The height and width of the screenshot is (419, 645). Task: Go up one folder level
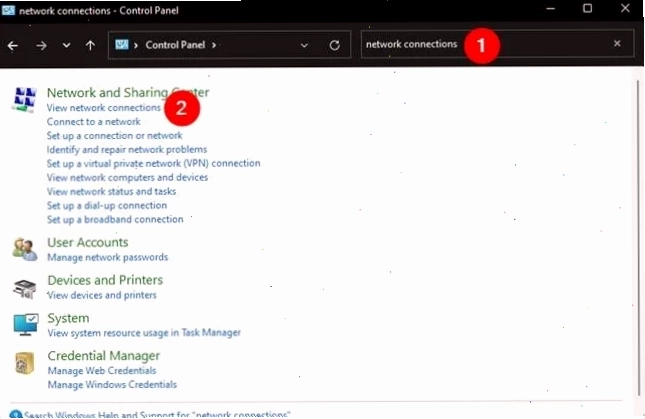click(90, 45)
